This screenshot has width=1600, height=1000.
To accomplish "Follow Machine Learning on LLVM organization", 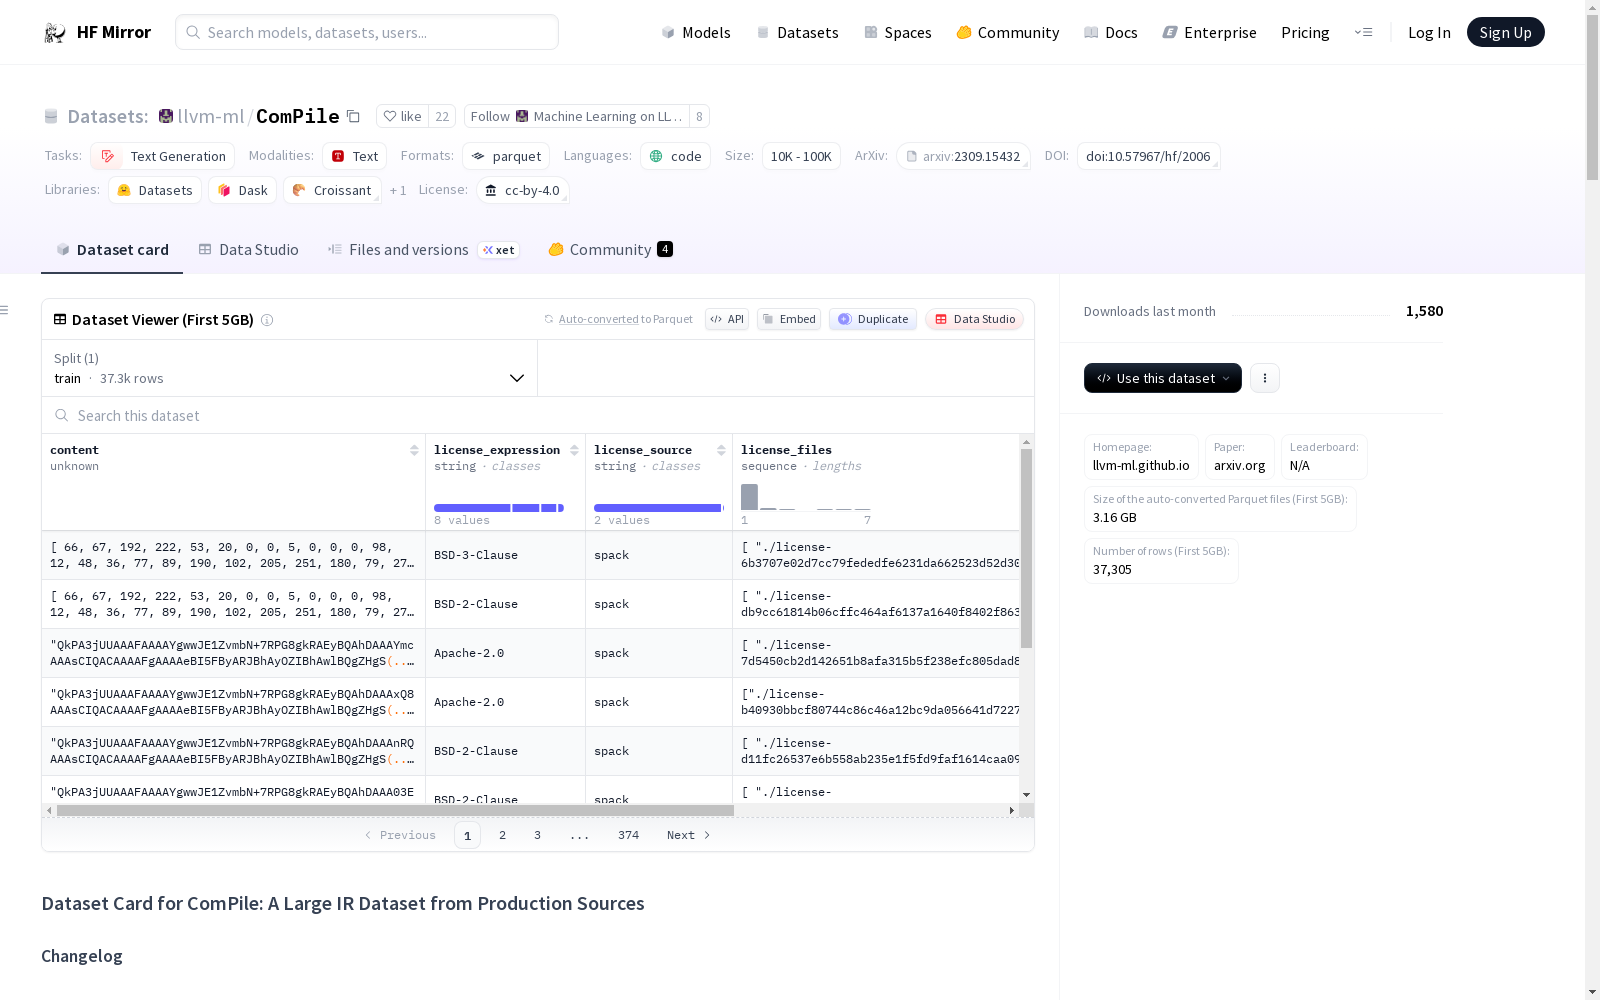I will [577, 116].
